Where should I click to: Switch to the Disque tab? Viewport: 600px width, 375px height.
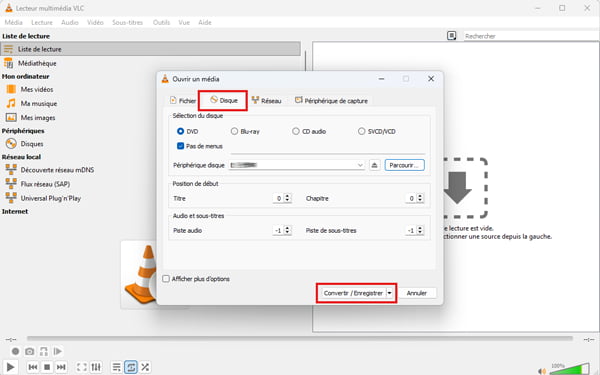click(223, 100)
